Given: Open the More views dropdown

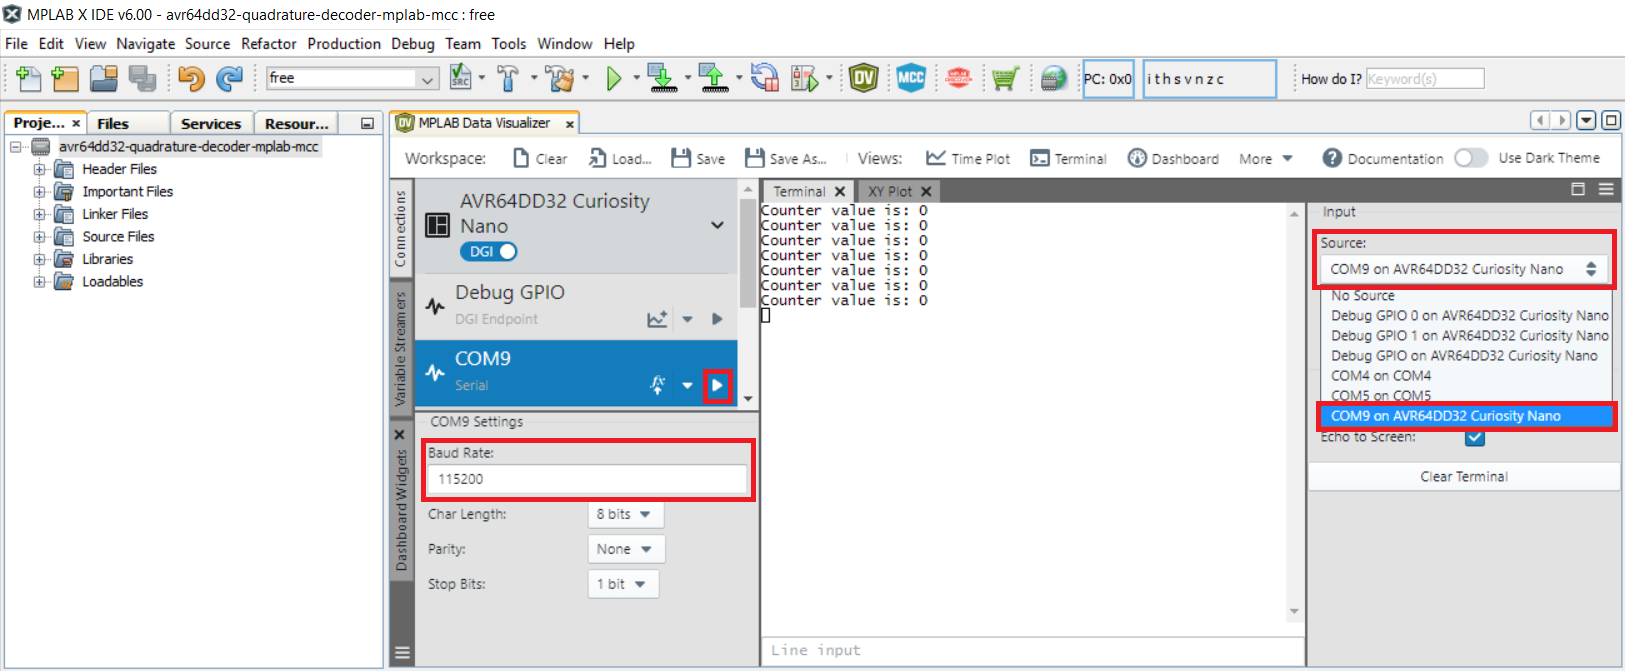Looking at the screenshot, I should point(1266,158).
